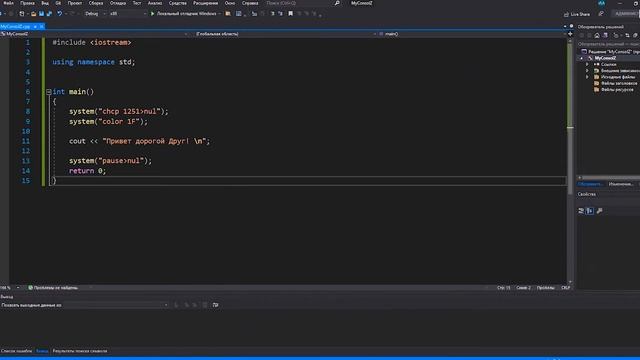Open the Справка menu
Screen dimensions: 640x360
tap(250, 3)
